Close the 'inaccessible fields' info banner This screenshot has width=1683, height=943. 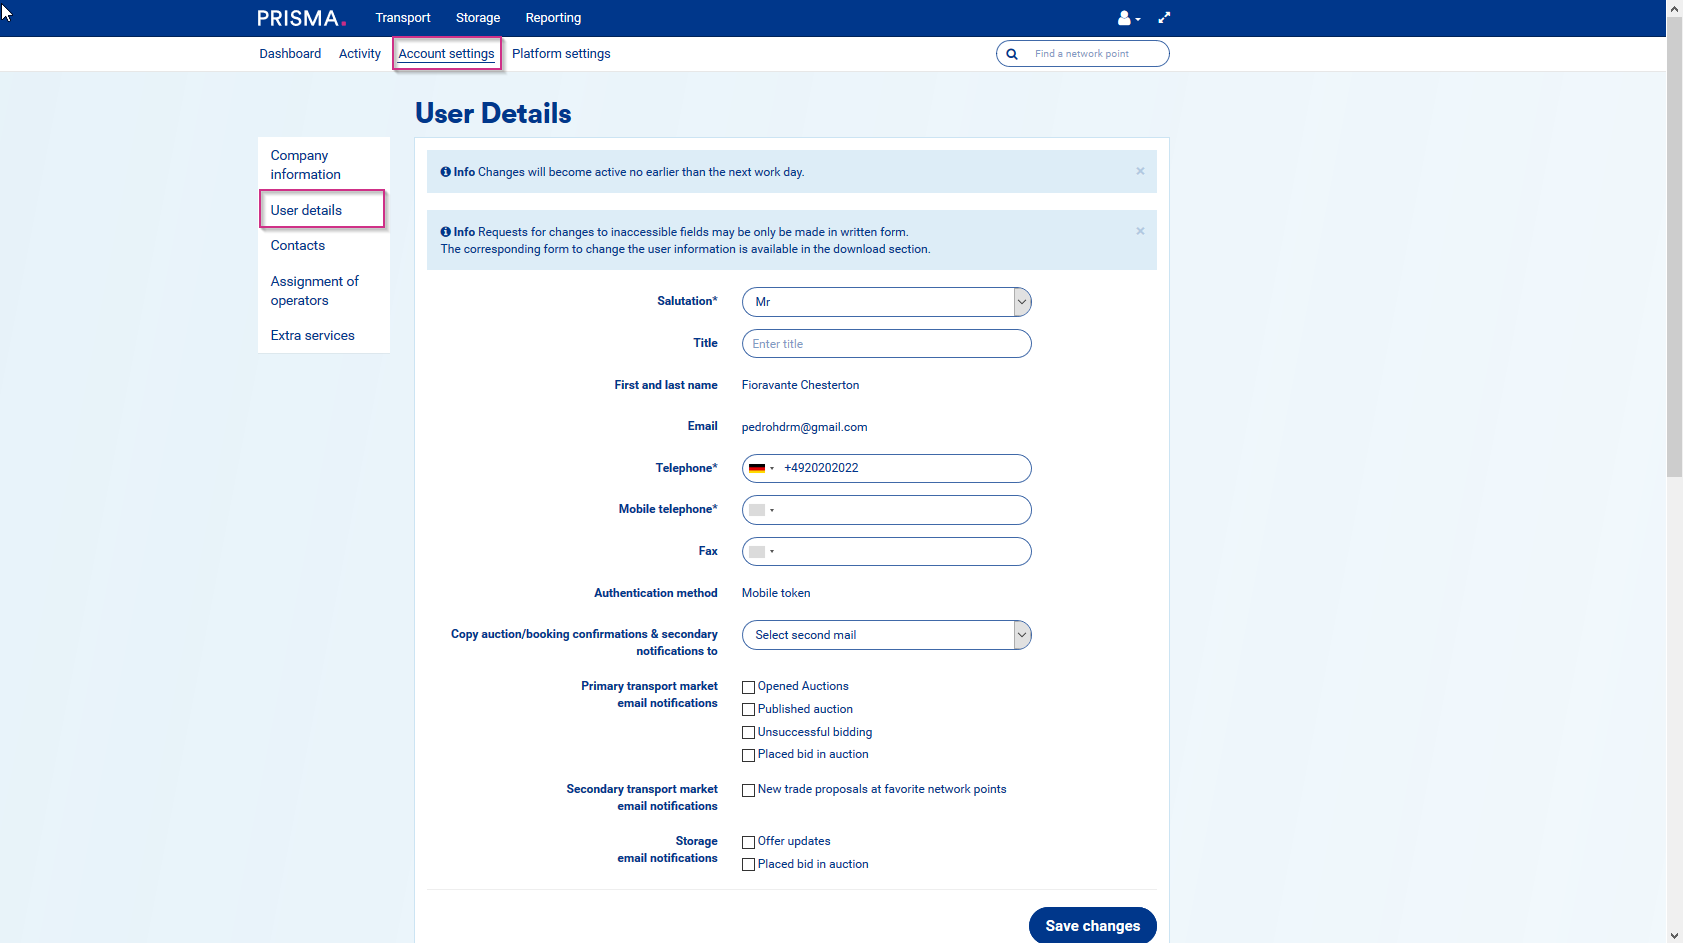[1140, 231]
